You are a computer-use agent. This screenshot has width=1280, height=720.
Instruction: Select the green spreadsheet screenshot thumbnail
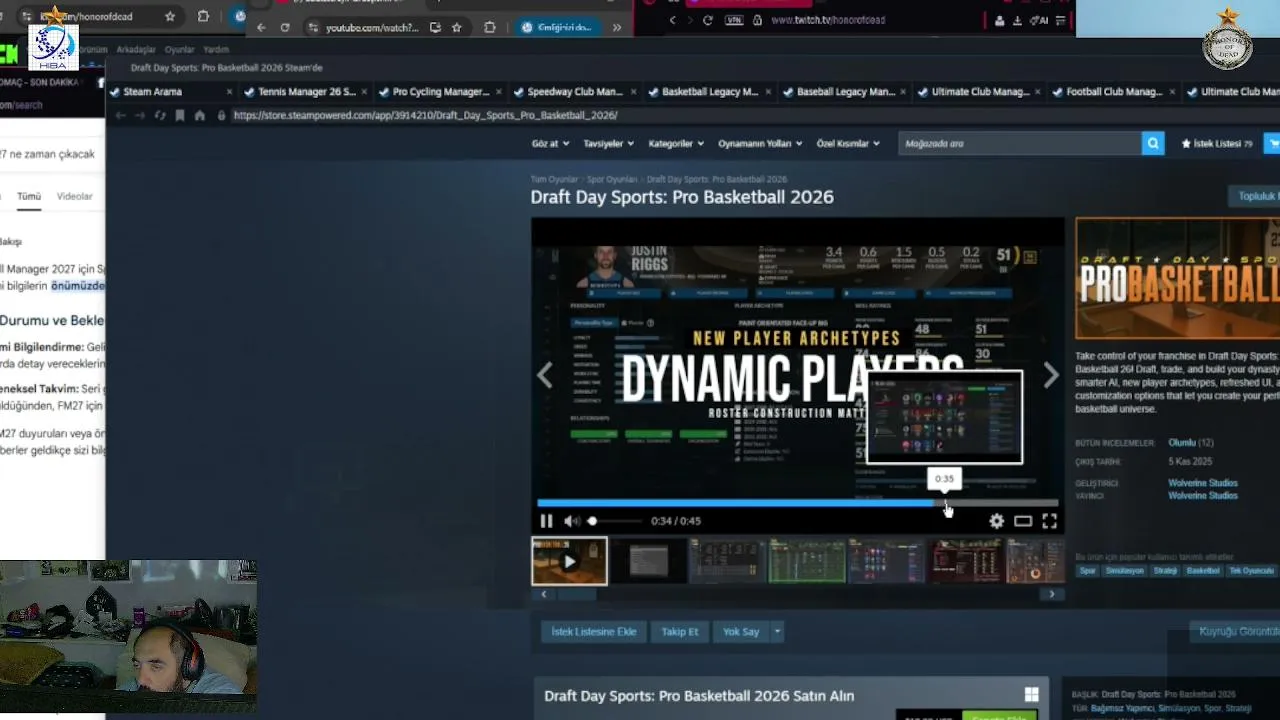click(x=806, y=561)
